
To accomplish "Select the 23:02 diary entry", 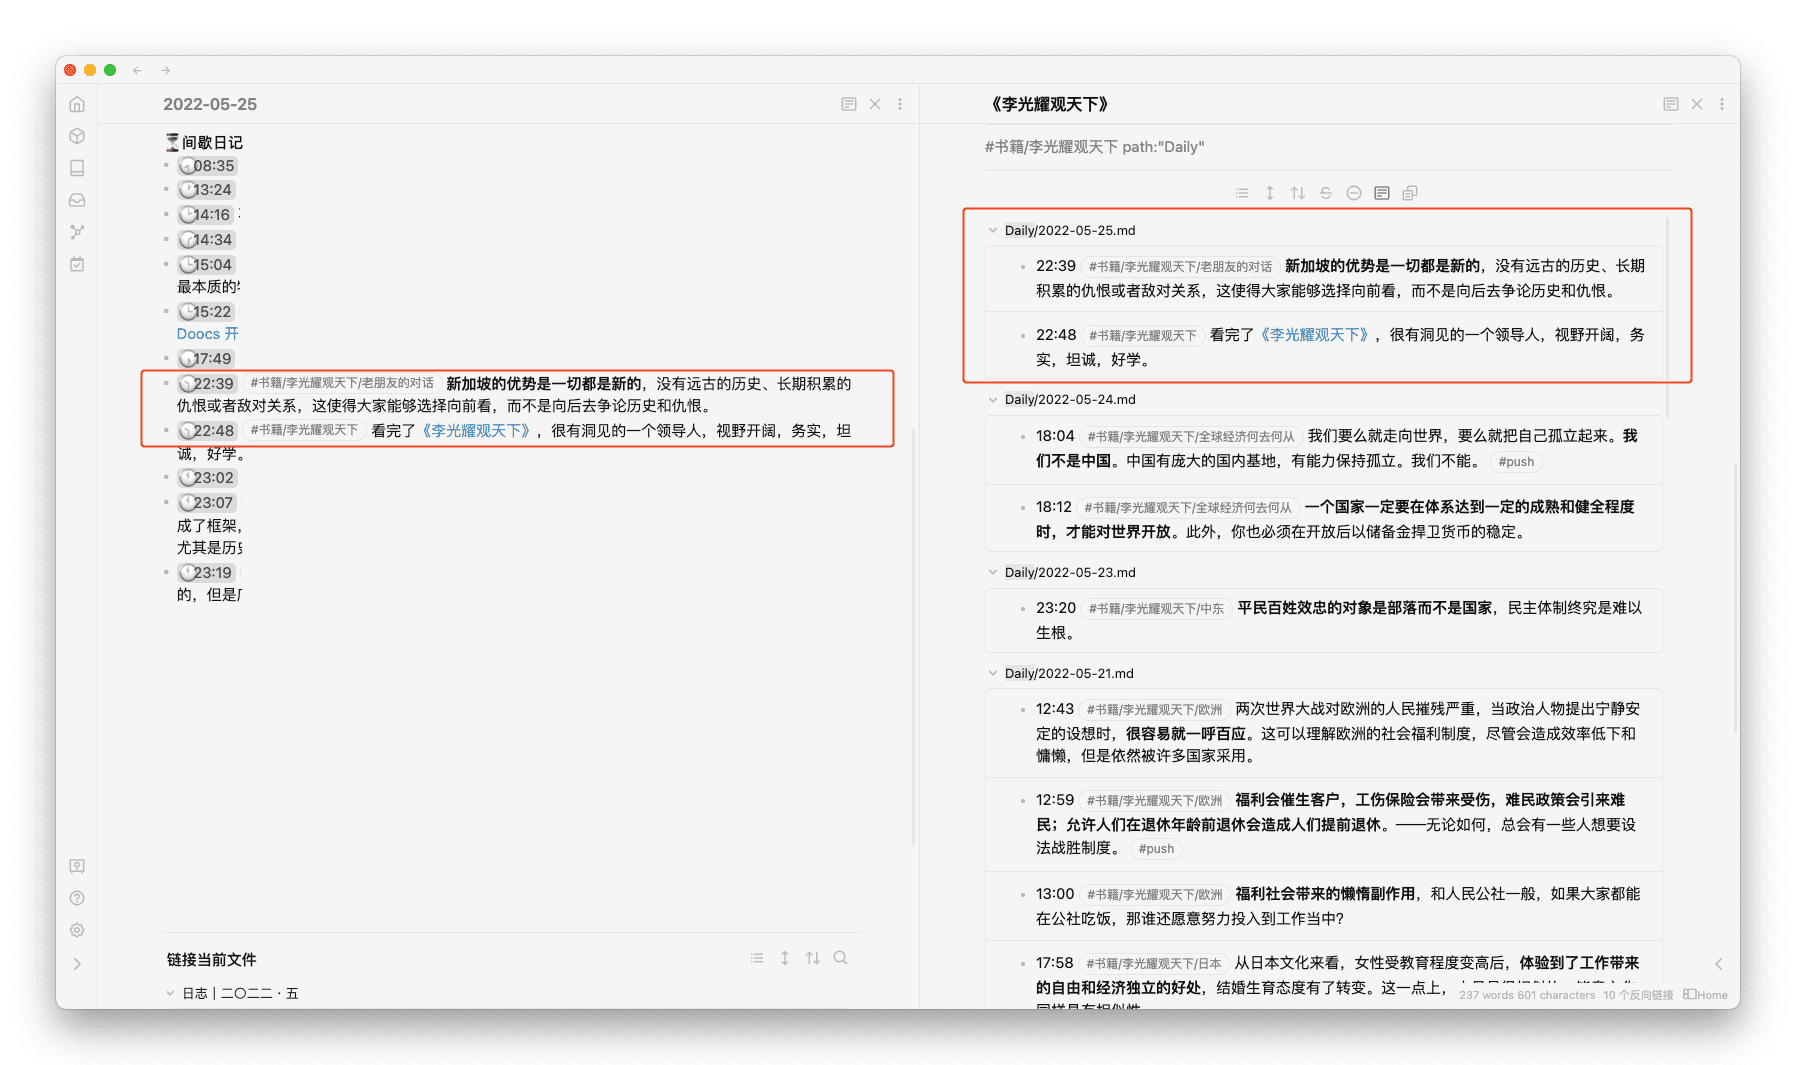I will click(207, 478).
